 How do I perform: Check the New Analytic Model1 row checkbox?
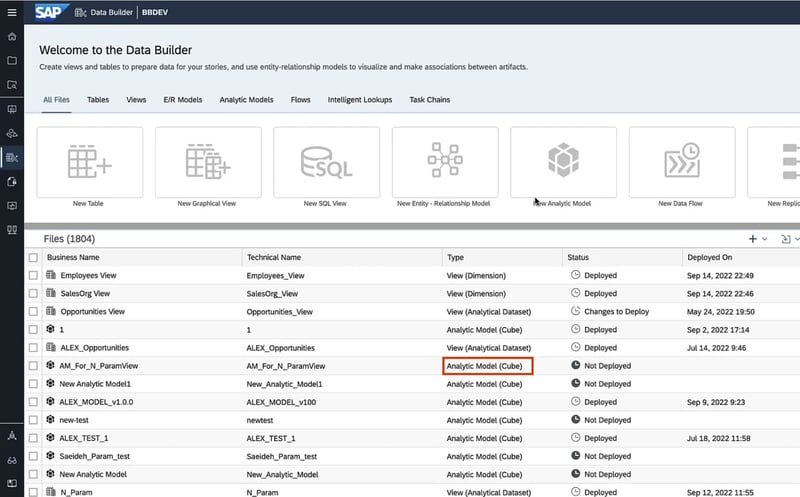pyautogui.click(x=33, y=384)
